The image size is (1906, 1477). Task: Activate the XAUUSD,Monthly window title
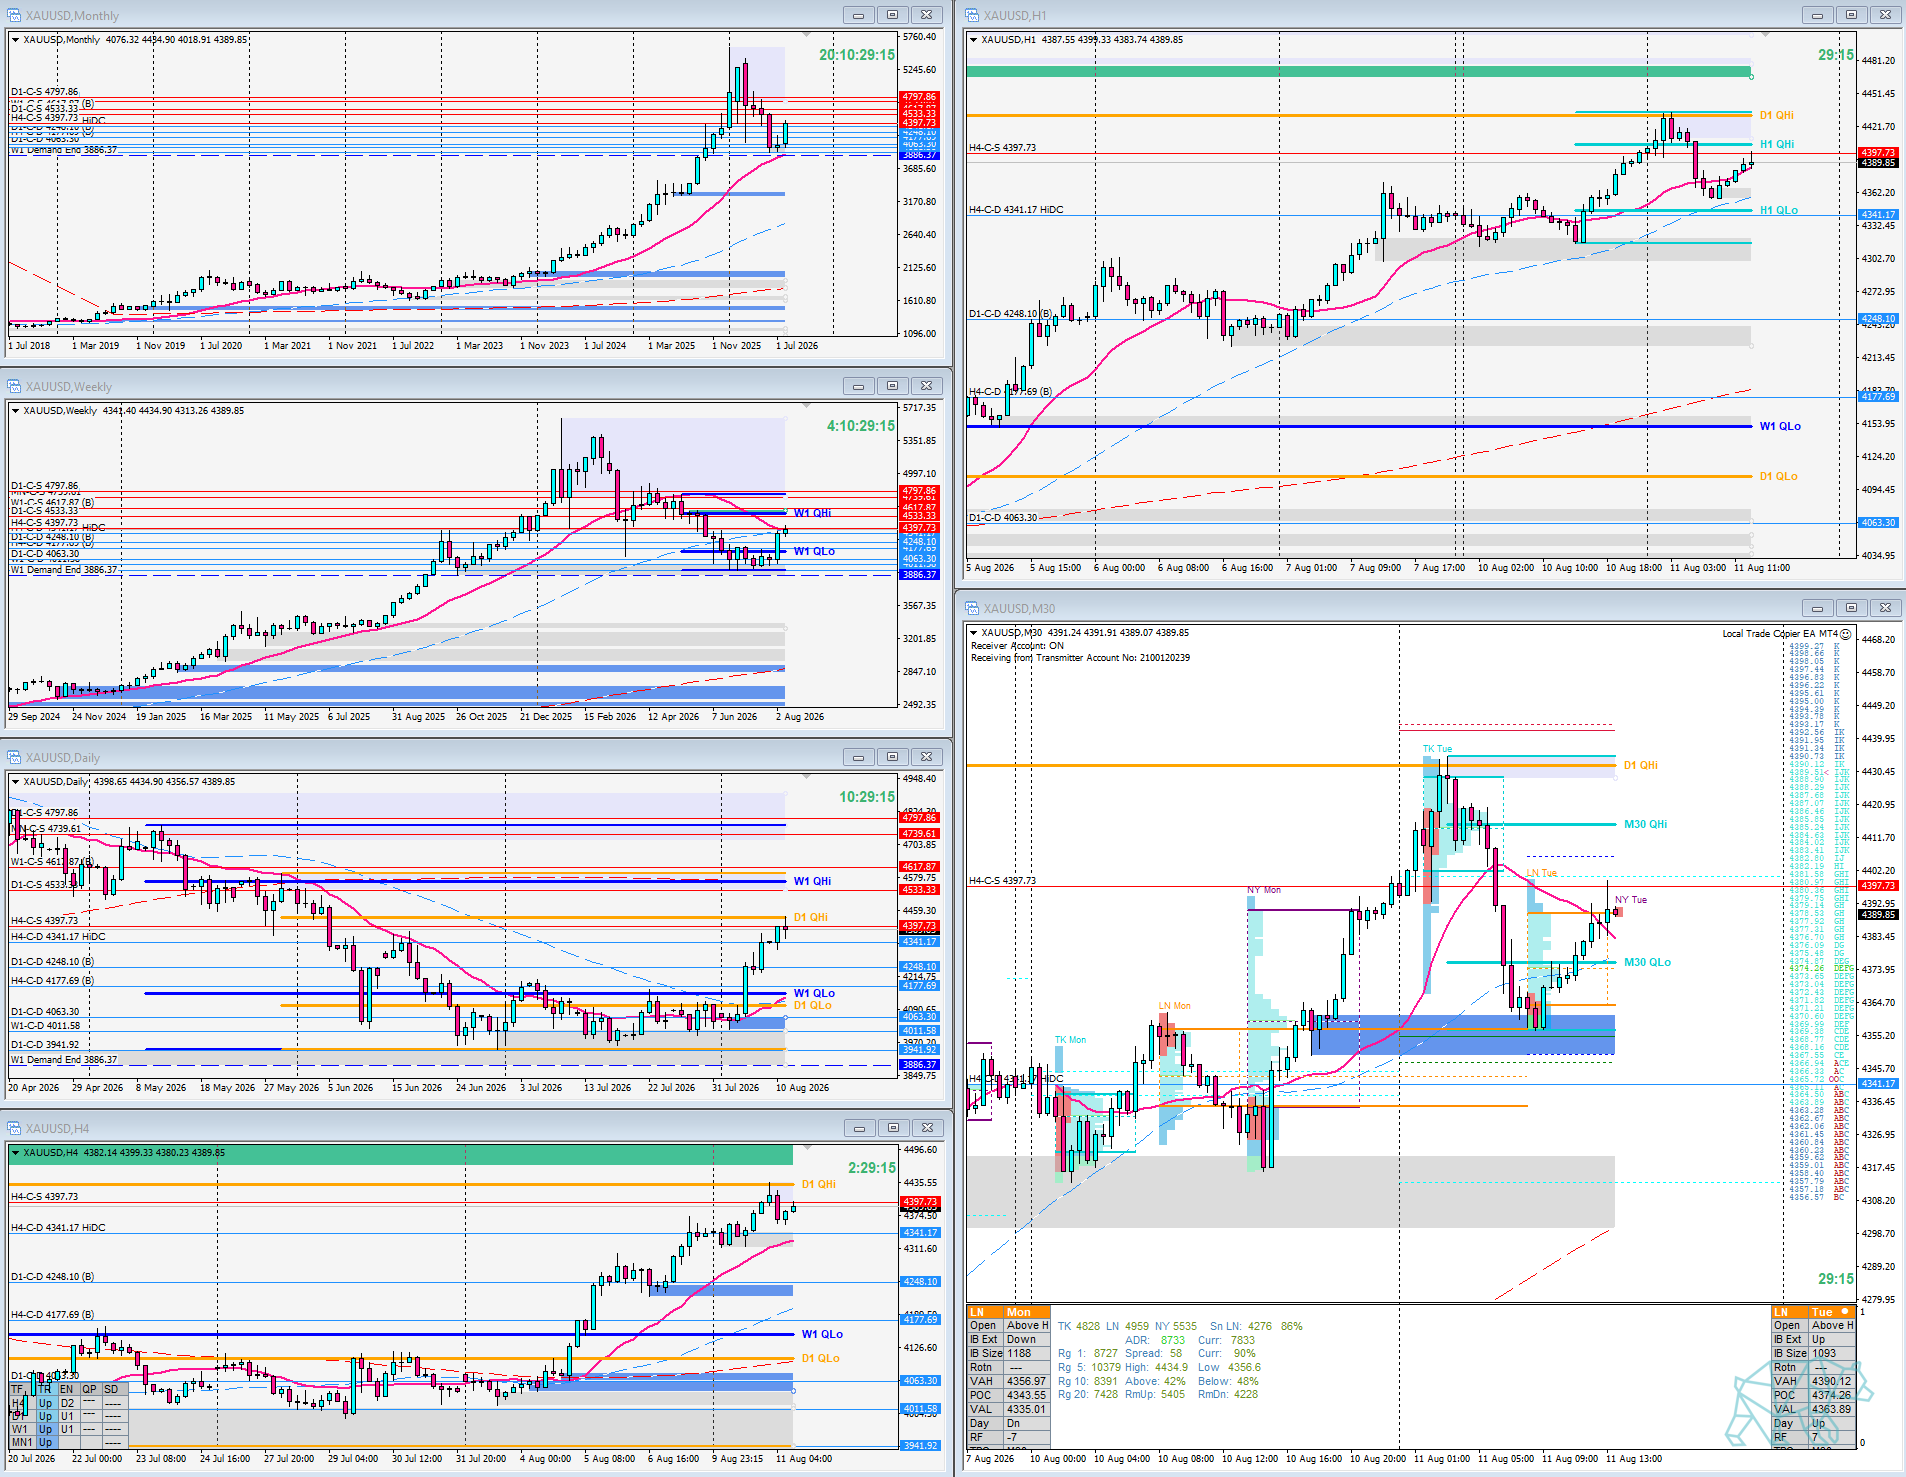click(72, 16)
